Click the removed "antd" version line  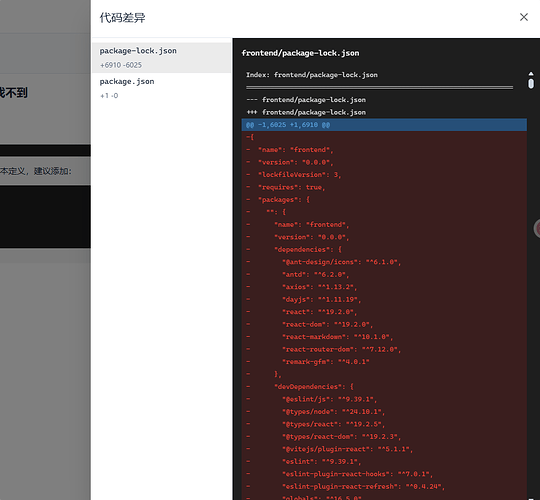click(384, 274)
